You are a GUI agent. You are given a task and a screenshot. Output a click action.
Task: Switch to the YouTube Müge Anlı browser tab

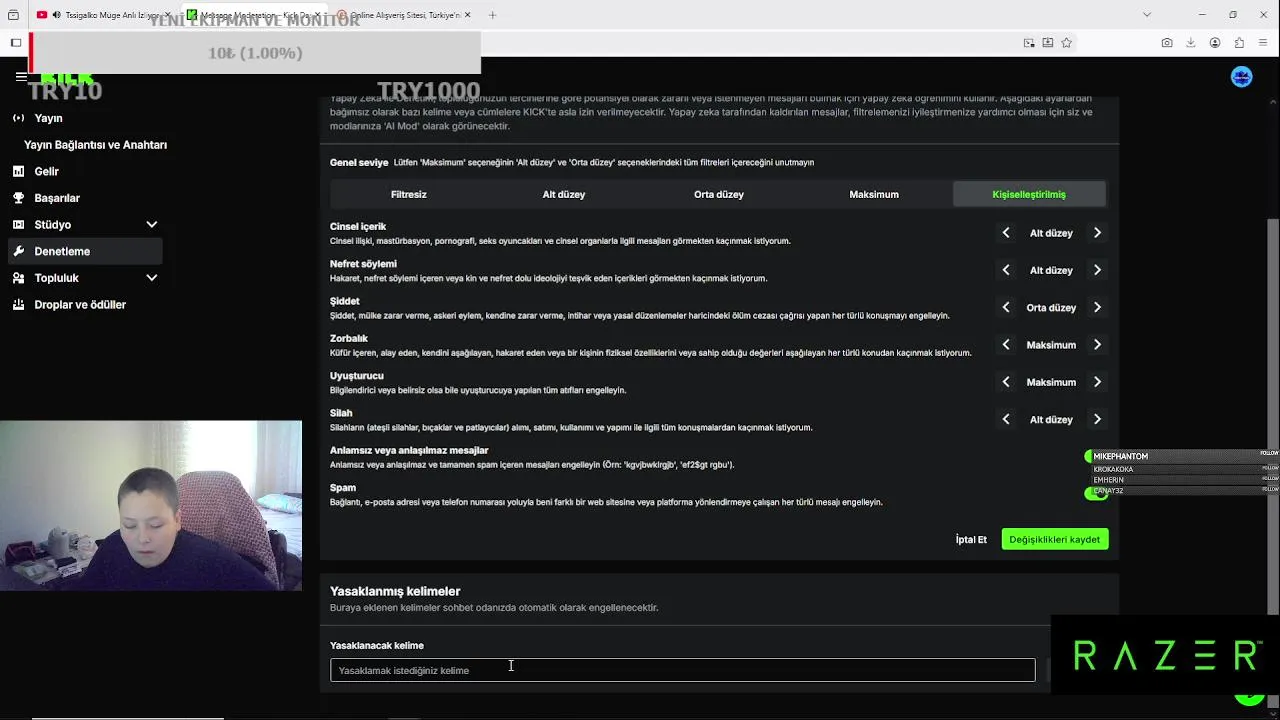click(x=104, y=15)
